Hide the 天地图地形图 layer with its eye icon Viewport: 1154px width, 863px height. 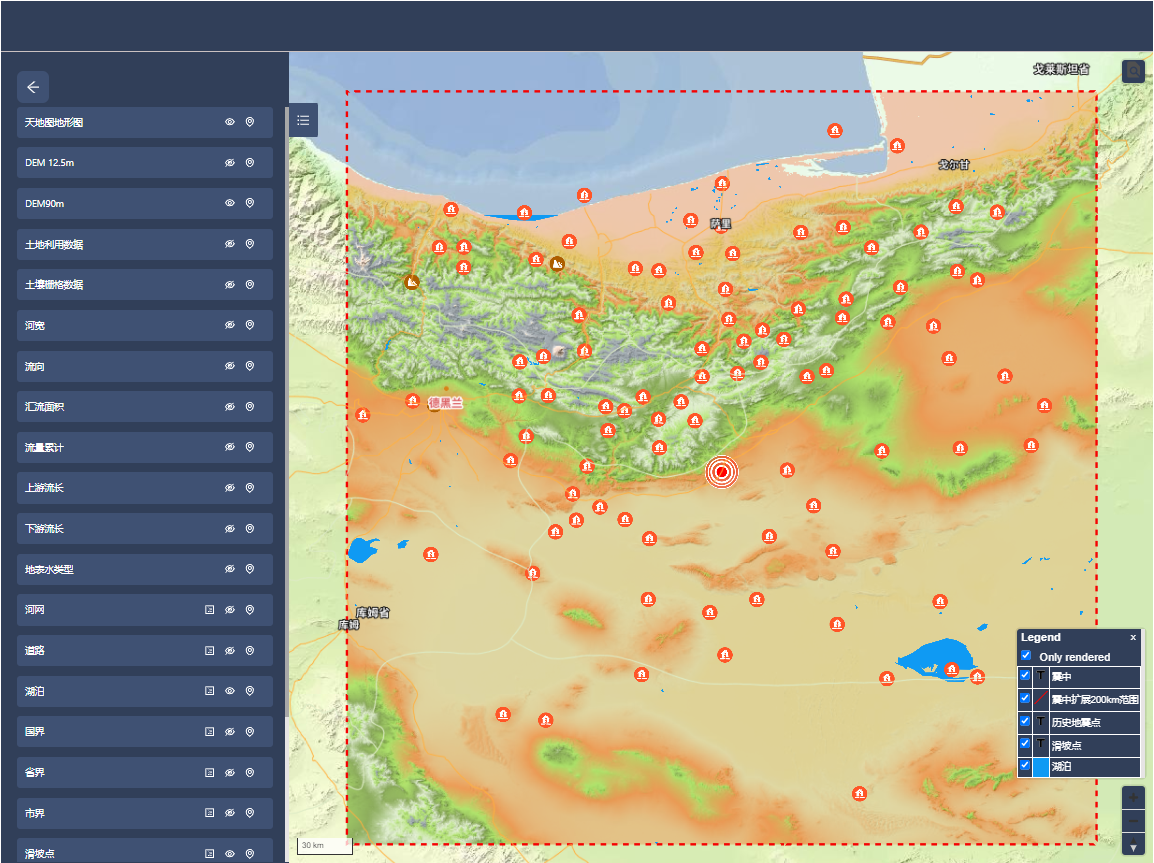click(229, 122)
